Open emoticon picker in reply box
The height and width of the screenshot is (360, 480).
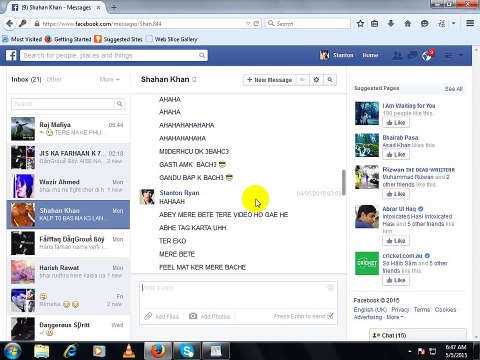coord(331,288)
